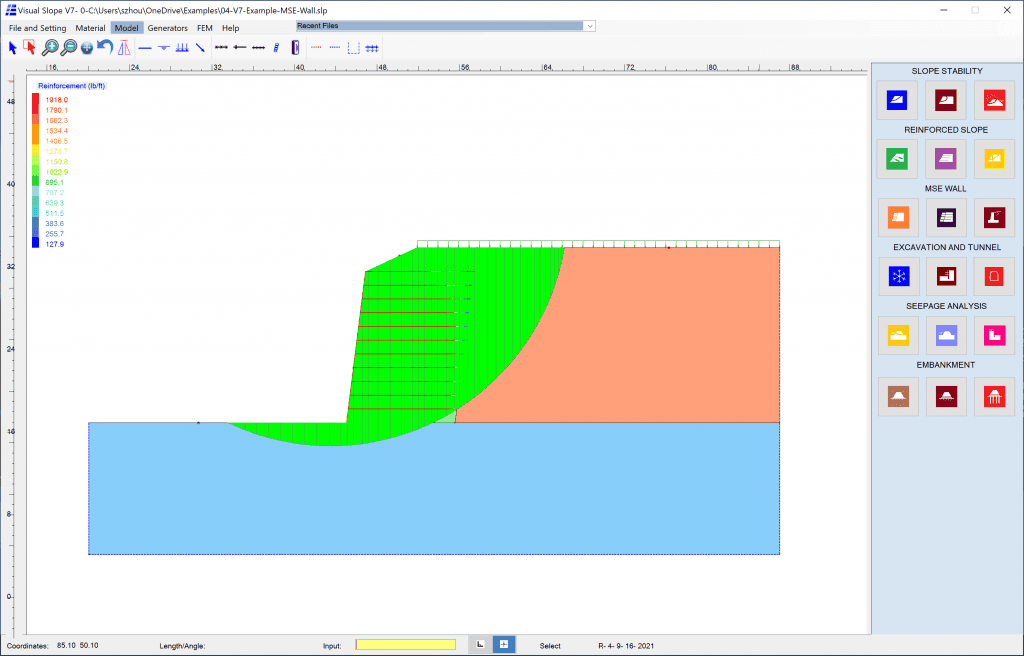
Task: Open dark red embankment template
Action: point(946,397)
